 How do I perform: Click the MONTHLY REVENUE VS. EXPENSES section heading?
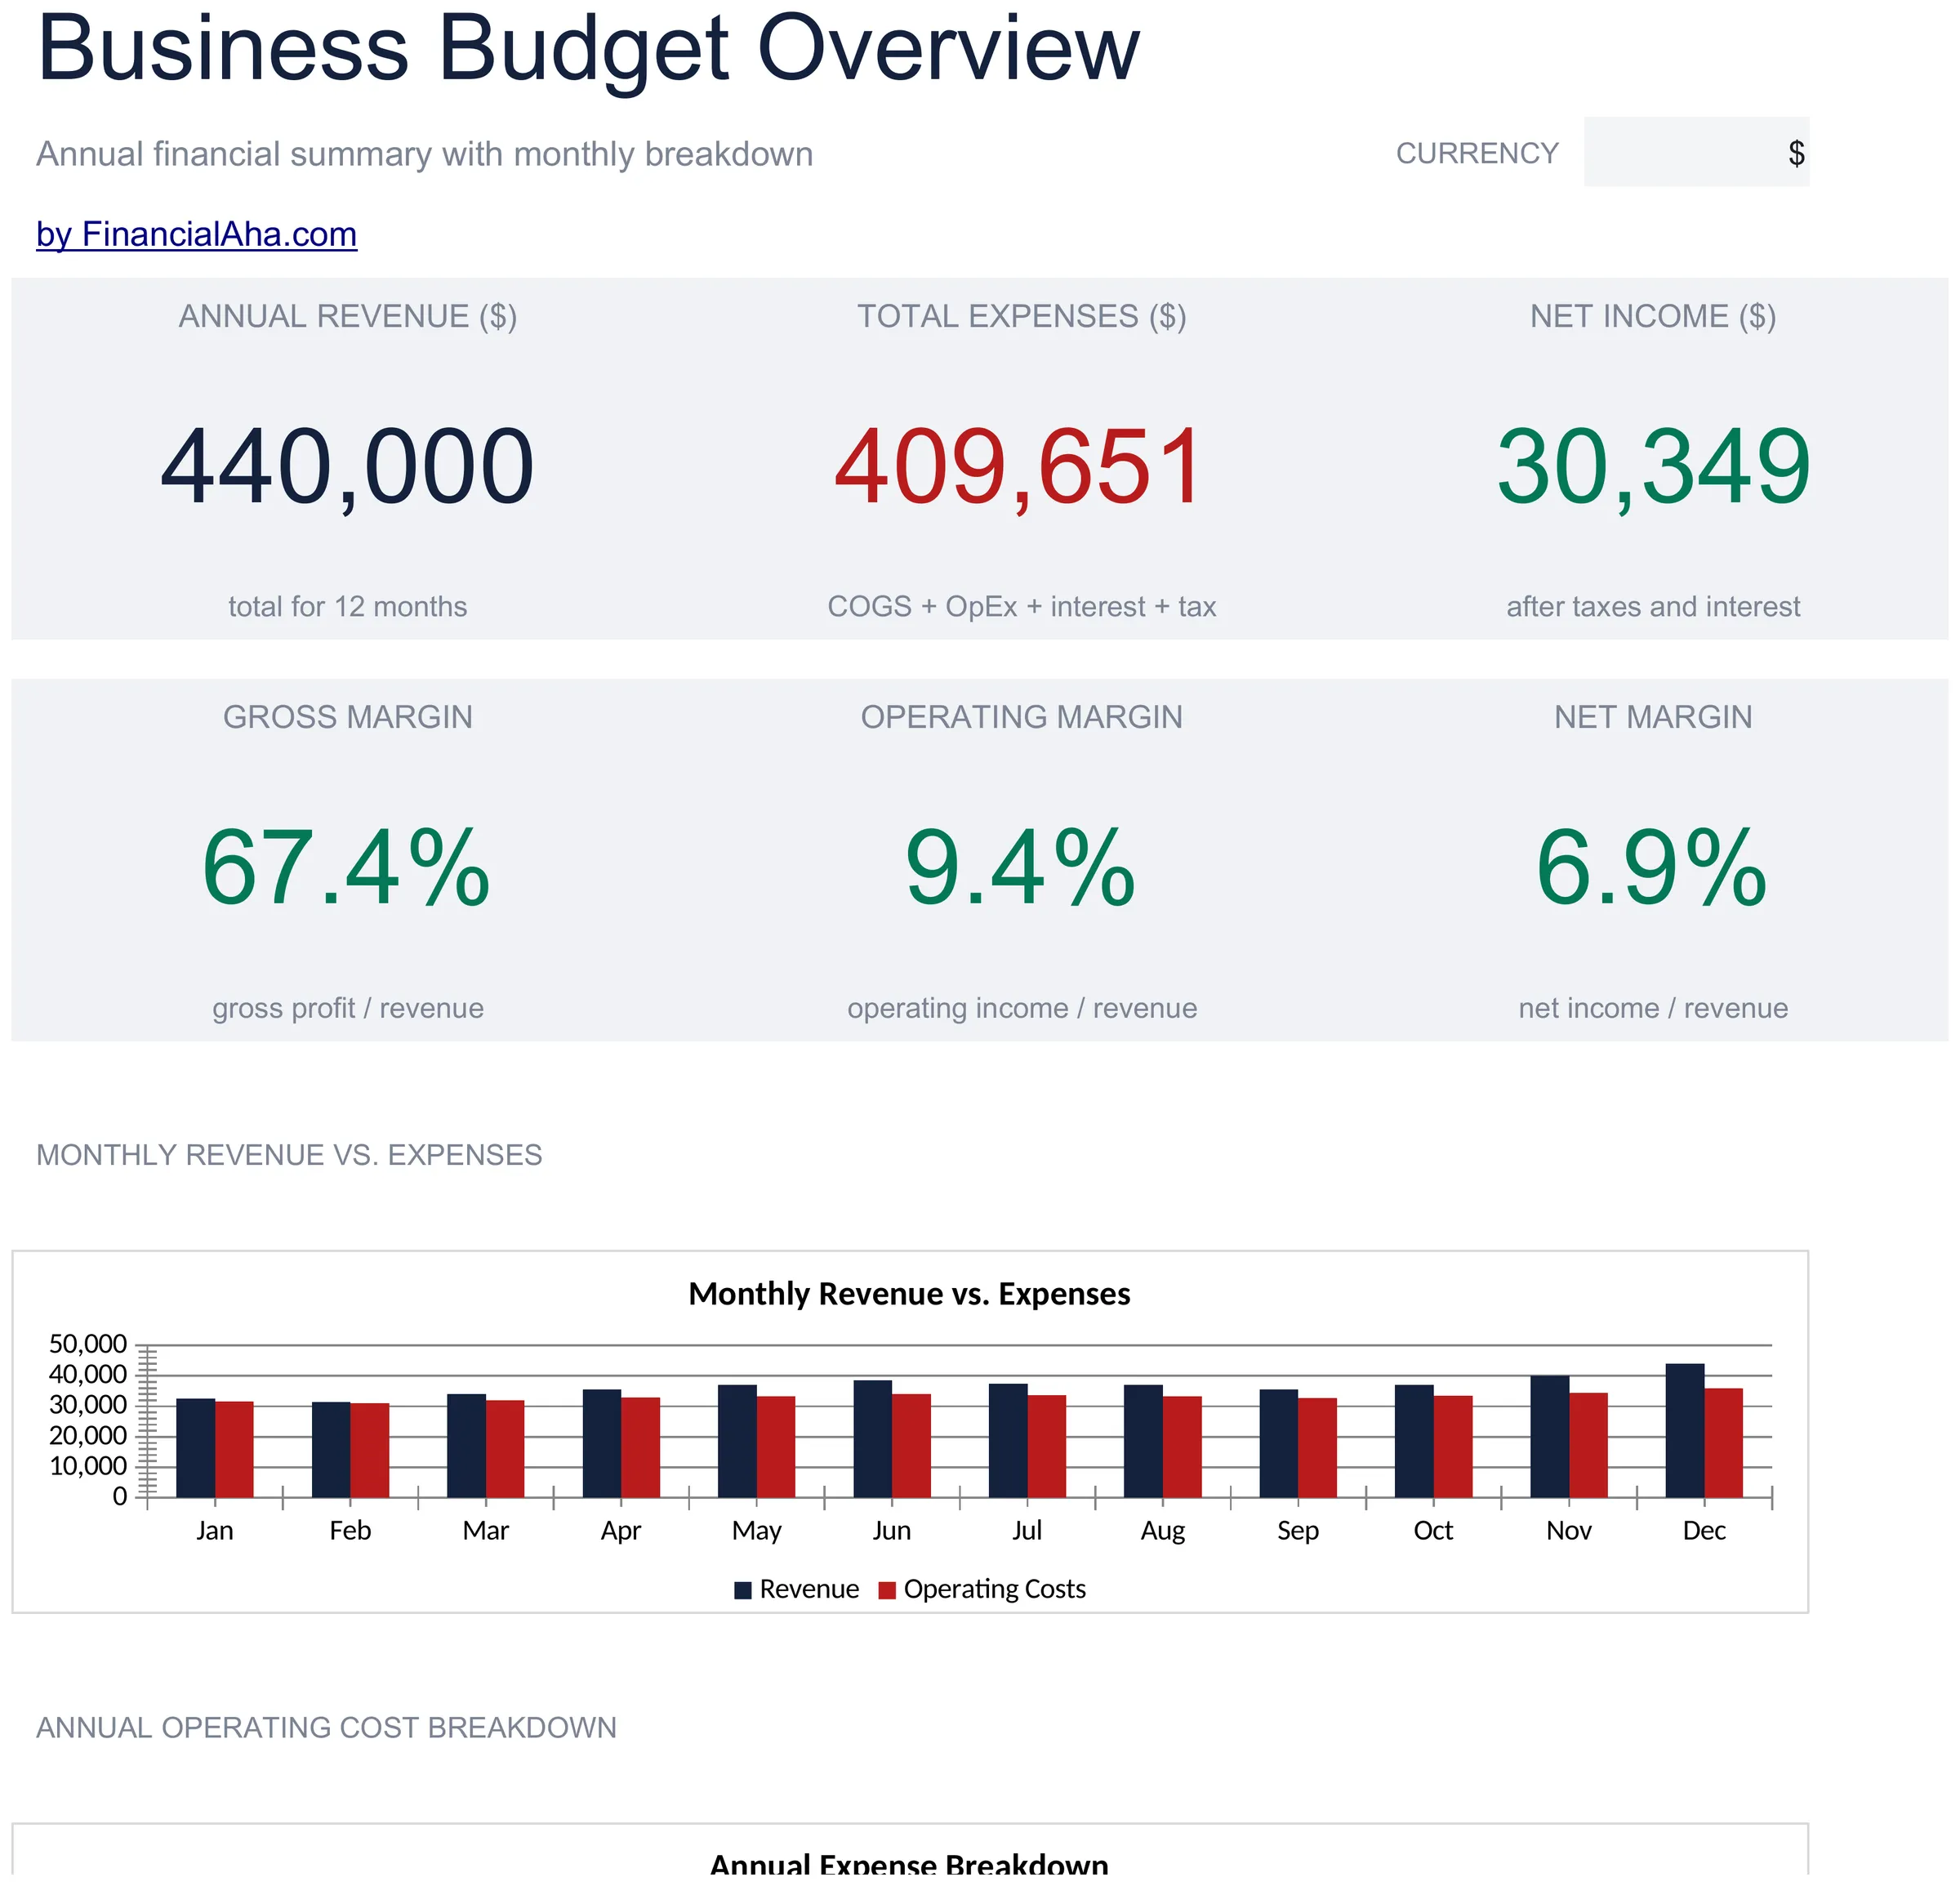click(x=289, y=1155)
